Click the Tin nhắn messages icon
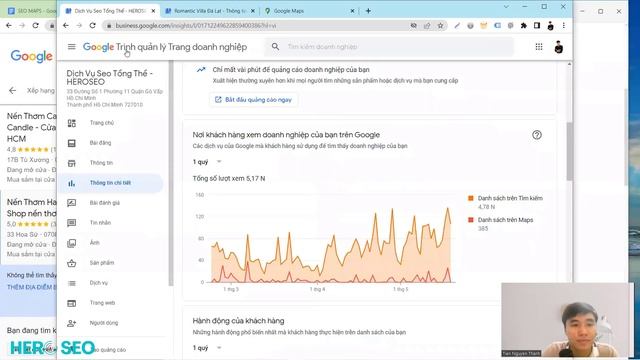 [72, 223]
